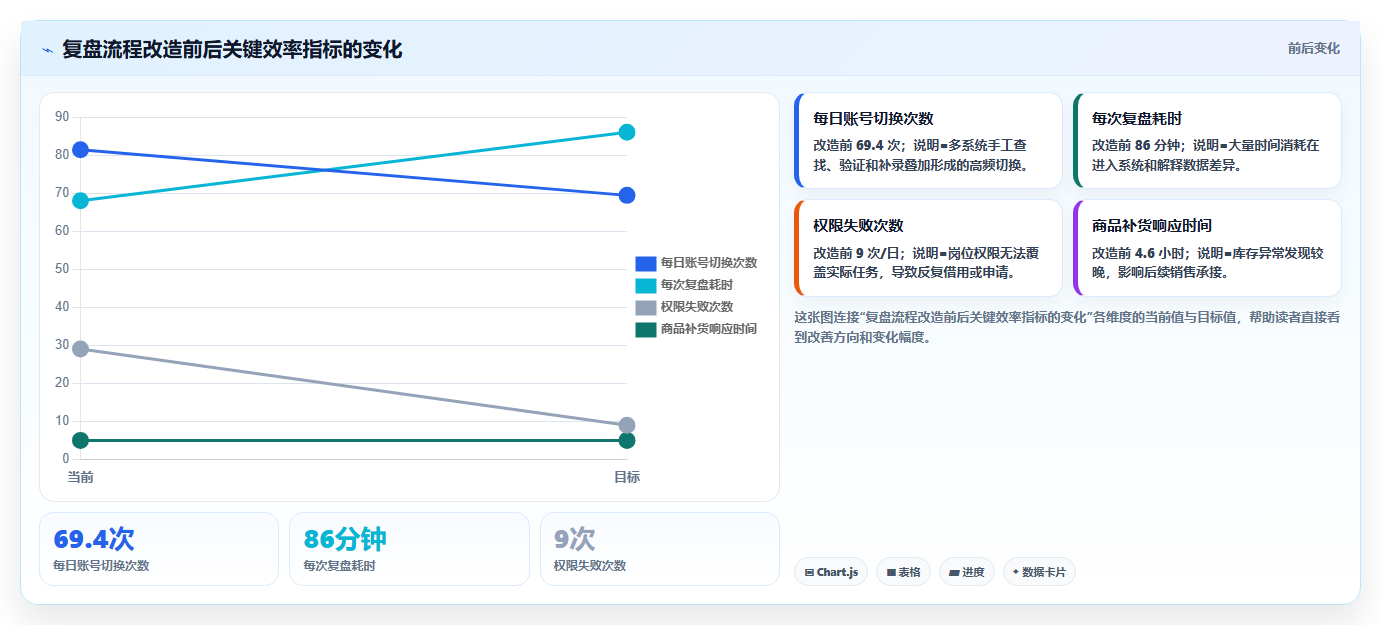Click the 数据卡片 tag
The height and width of the screenshot is (625, 1381).
[1039, 572]
